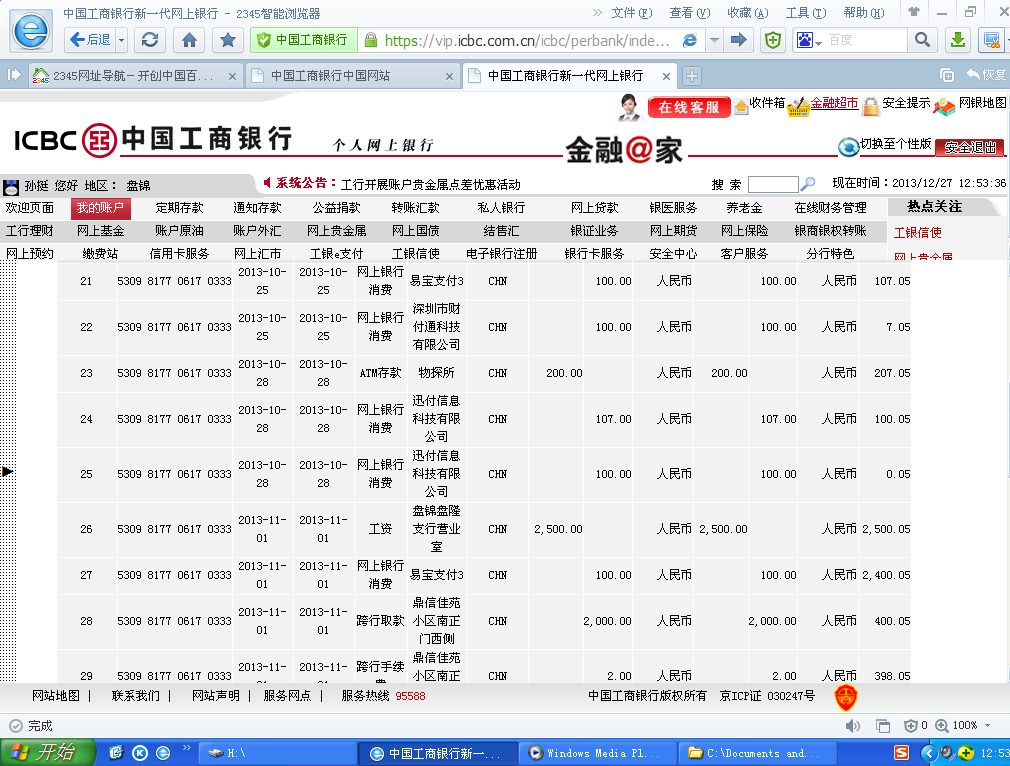1010x766 pixels.
Task: Click the 搜索 input field on the bank page
Action: coord(772,184)
